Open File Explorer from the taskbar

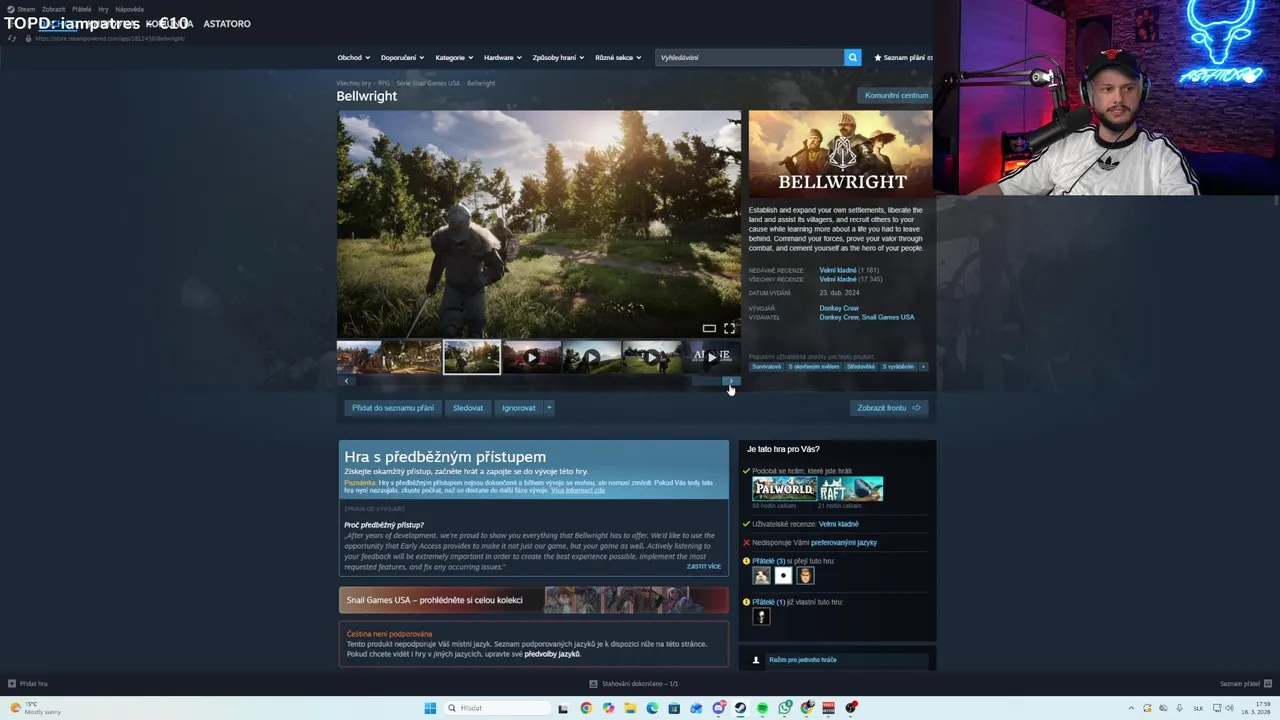point(630,708)
